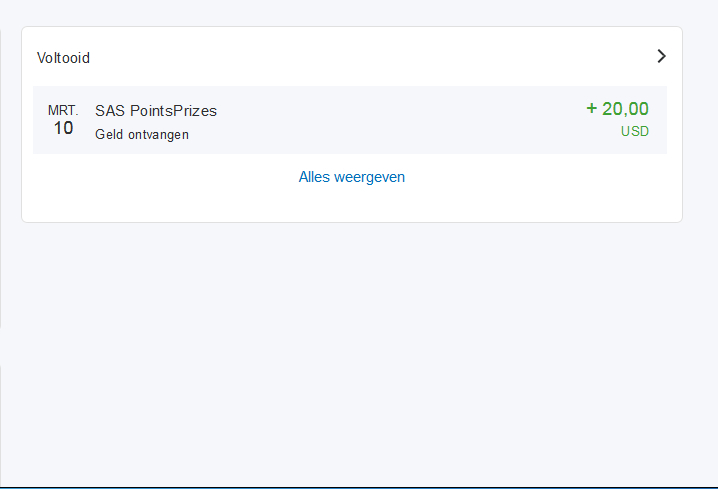Image resolution: width=718 pixels, height=489 pixels.
Task: Click the 20,00 figure in green
Action: point(625,109)
